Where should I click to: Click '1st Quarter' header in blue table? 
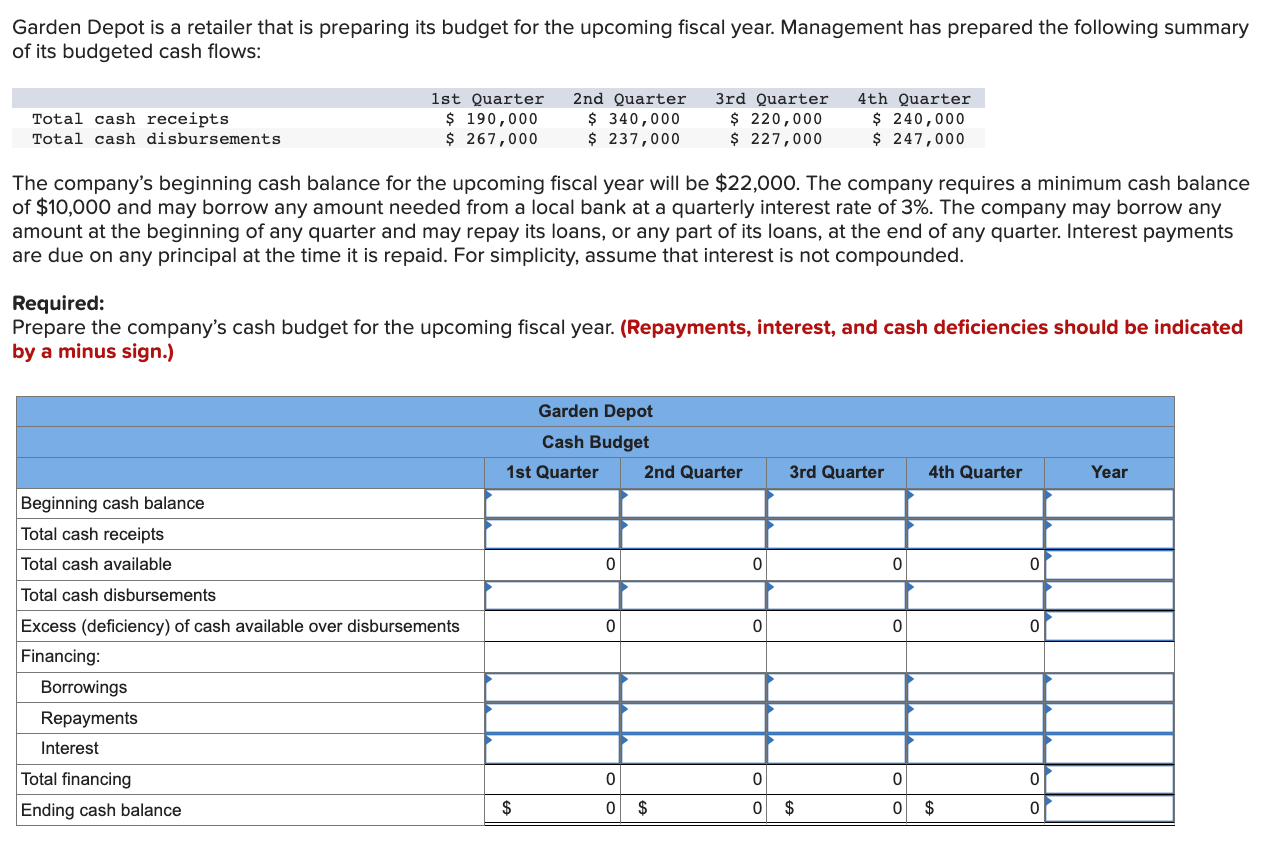pos(552,472)
